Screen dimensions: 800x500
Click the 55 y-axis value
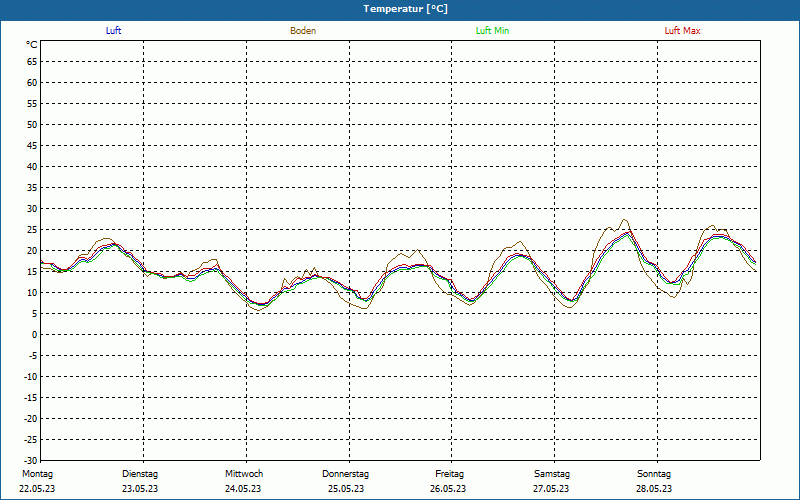tap(32, 104)
